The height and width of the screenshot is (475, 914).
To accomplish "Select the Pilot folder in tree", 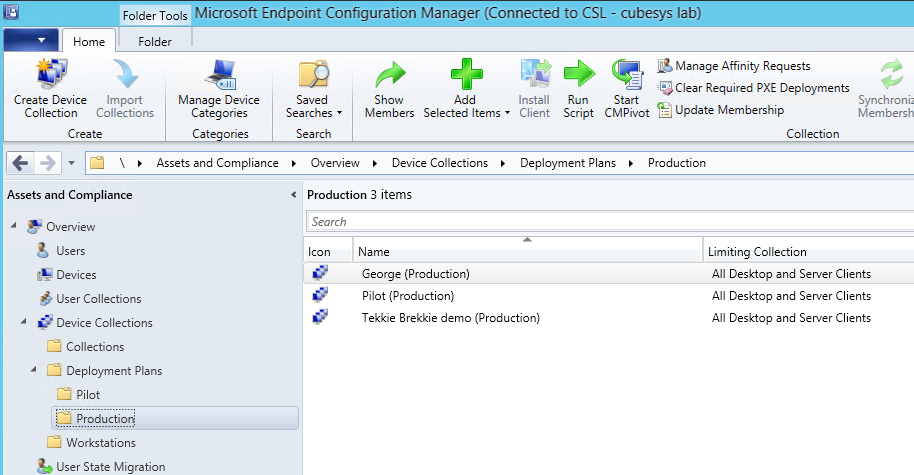I will (x=88, y=395).
